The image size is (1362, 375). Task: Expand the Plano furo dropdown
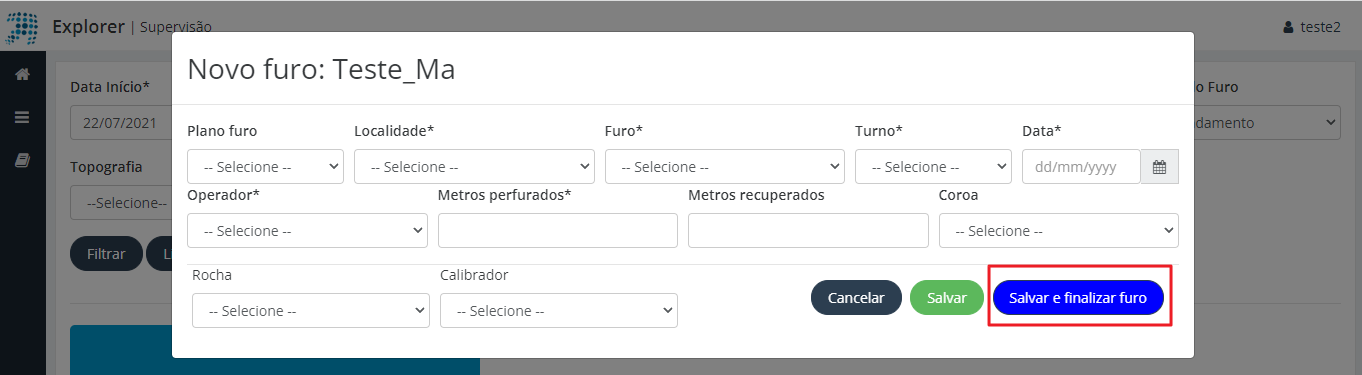click(265, 167)
